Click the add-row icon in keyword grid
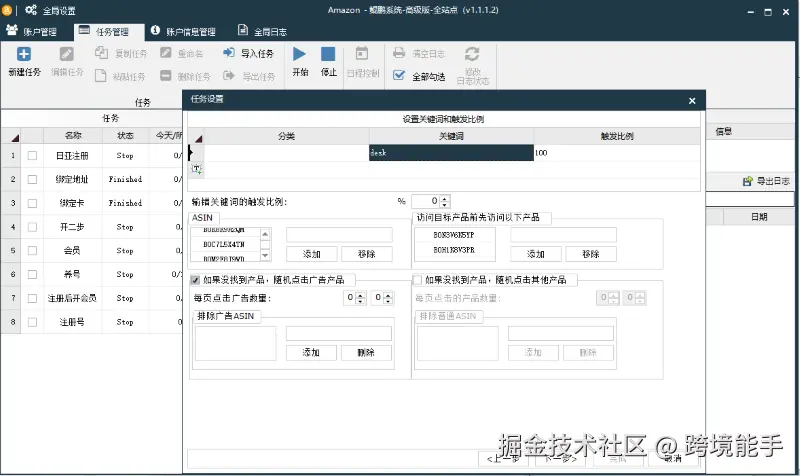Screen dimensions: 800x476 (x=196, y=169)
